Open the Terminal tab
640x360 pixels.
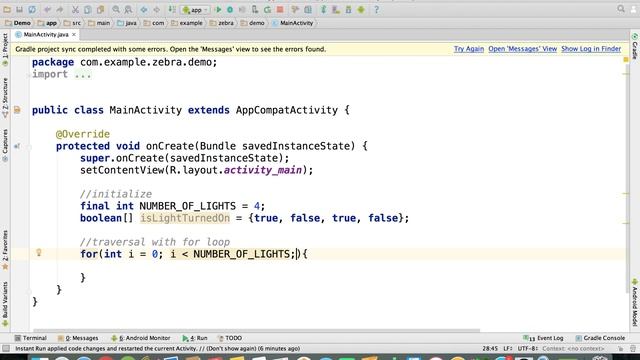coord(31,338)
